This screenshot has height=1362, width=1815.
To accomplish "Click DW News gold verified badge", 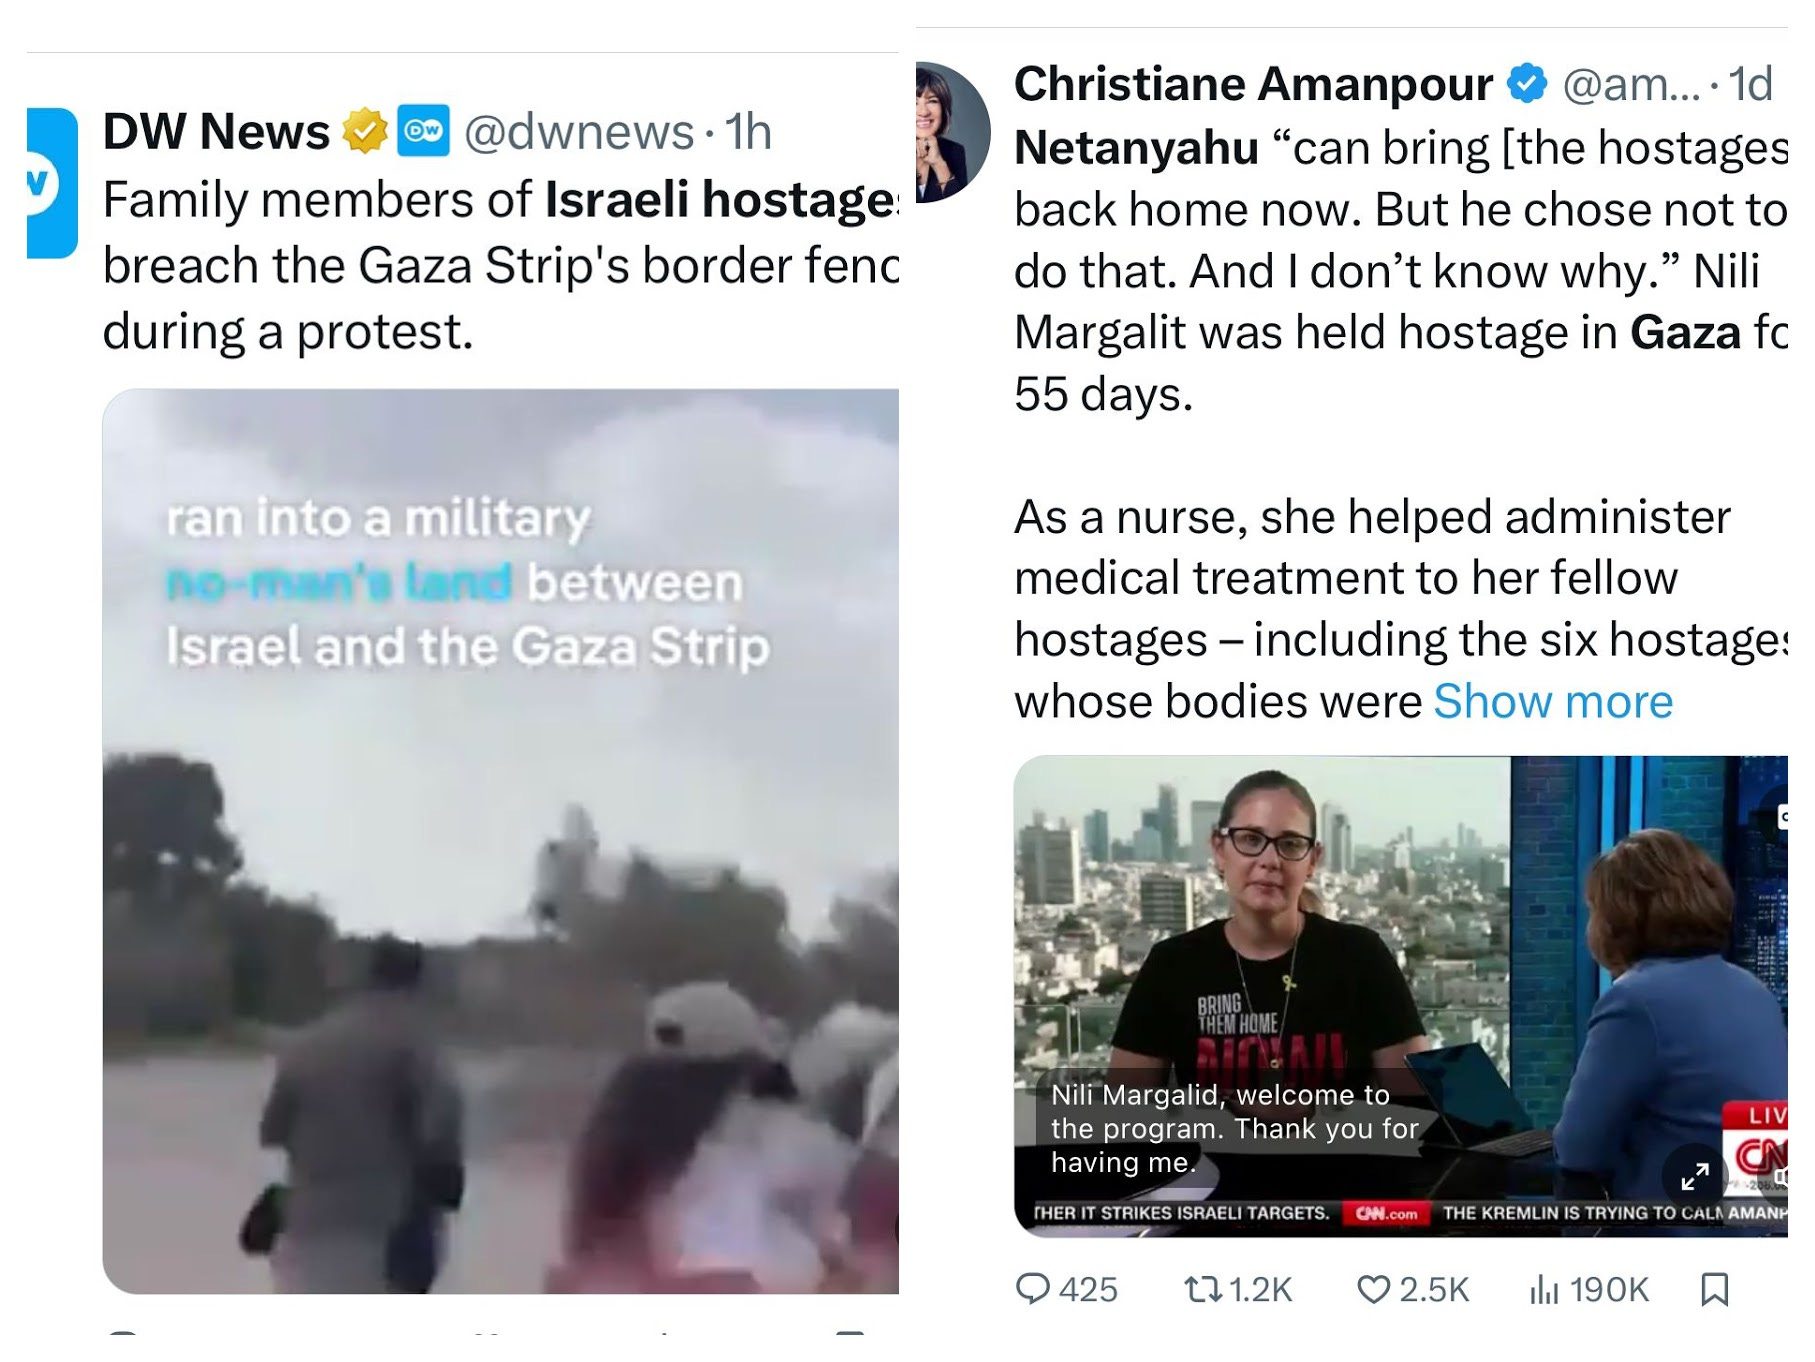I will [365, 132].
